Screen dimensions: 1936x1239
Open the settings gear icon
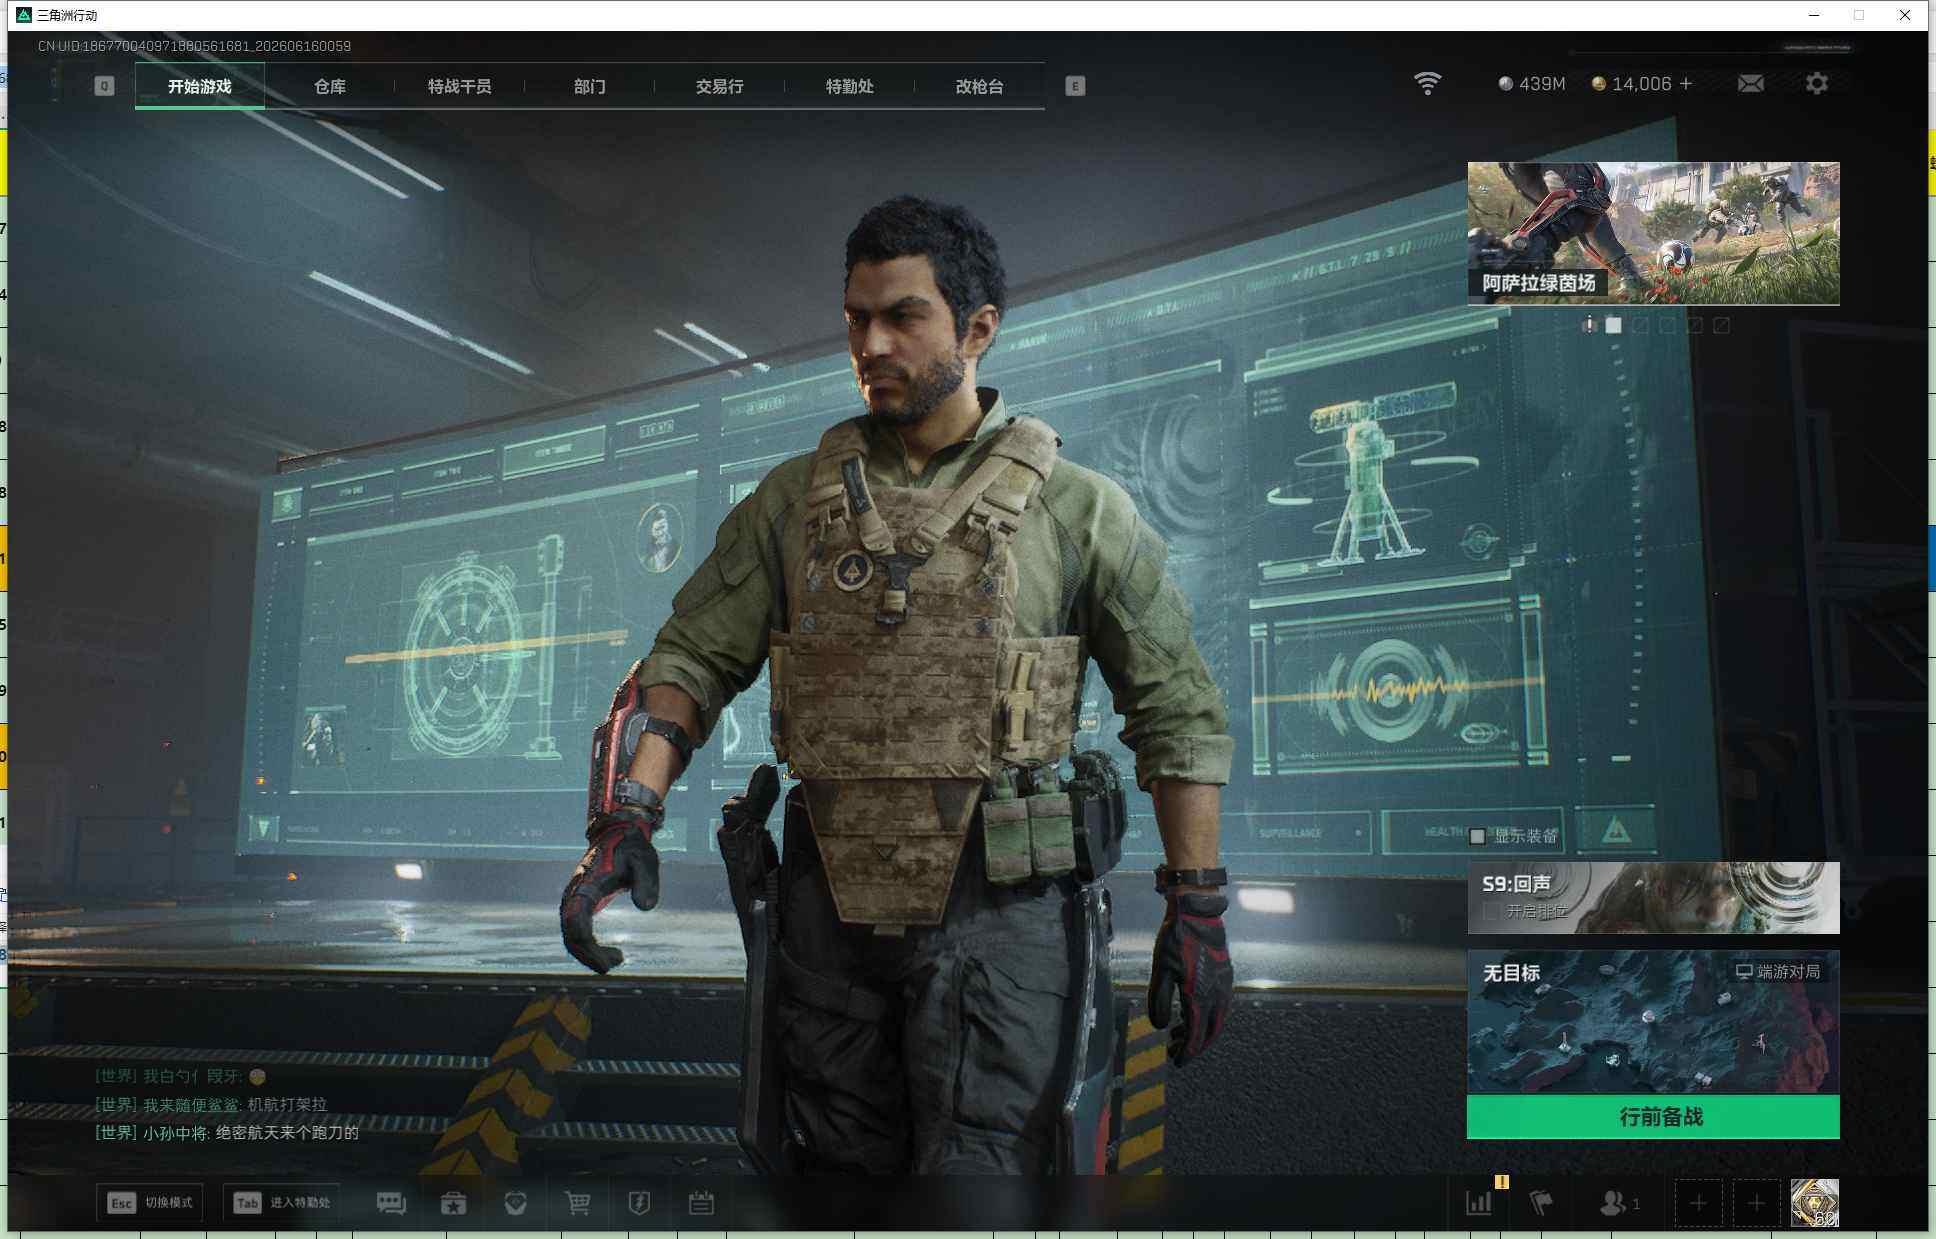pyautogui.click(x=1817, y=84)
